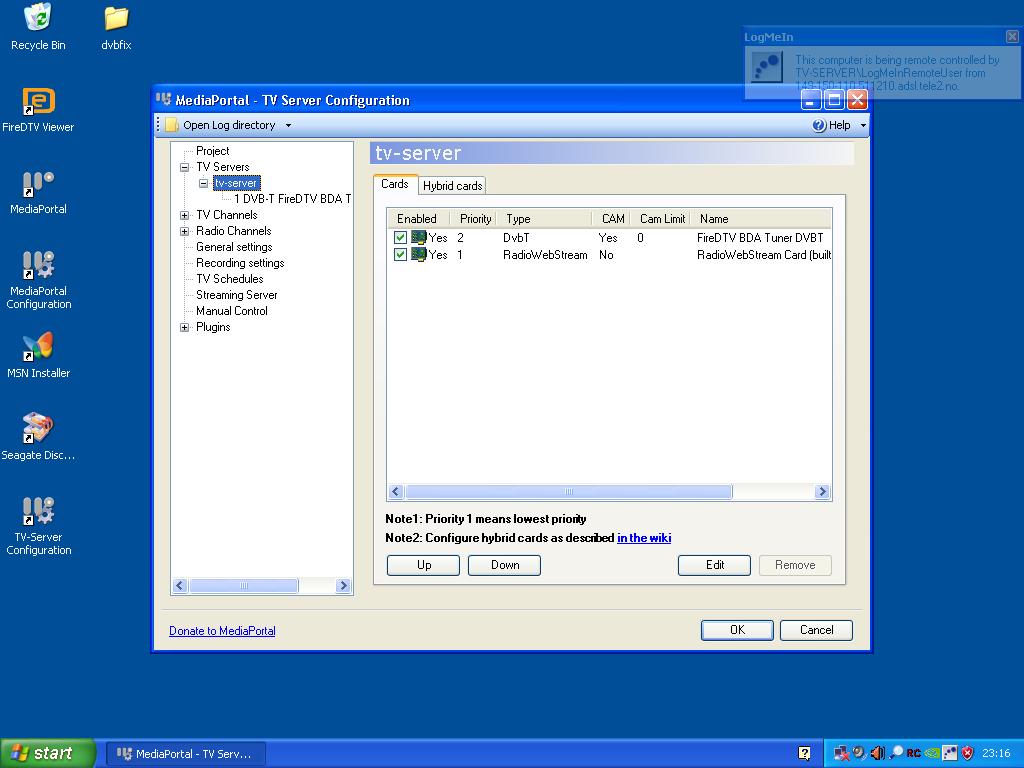The height and width of the screenshot is (768, 1024).
Task: Select the Cards tab
Action: 395,184
